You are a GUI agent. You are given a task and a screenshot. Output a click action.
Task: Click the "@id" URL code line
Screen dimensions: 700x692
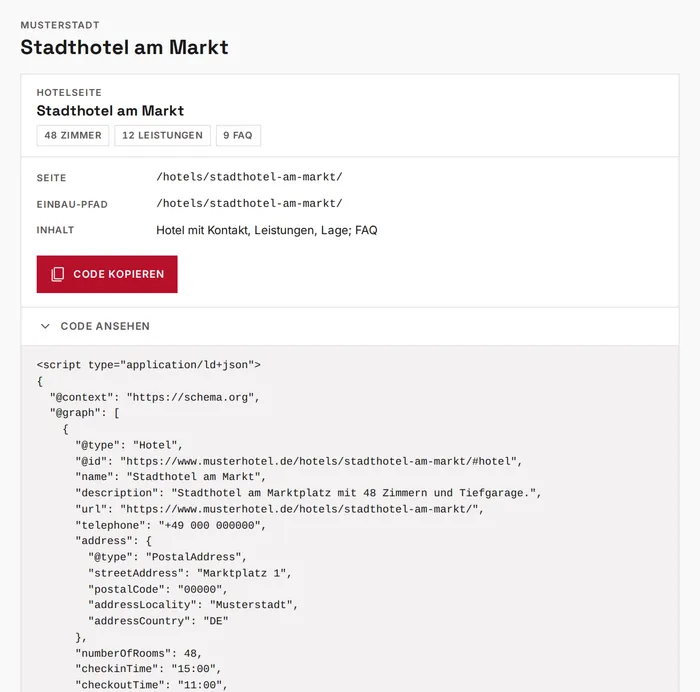coord(299,461)
